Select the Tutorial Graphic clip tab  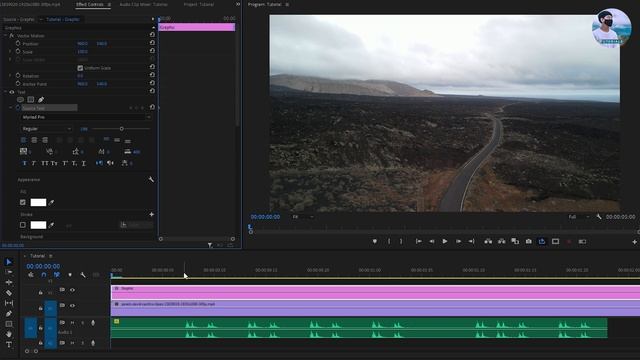tap(62, 19)
